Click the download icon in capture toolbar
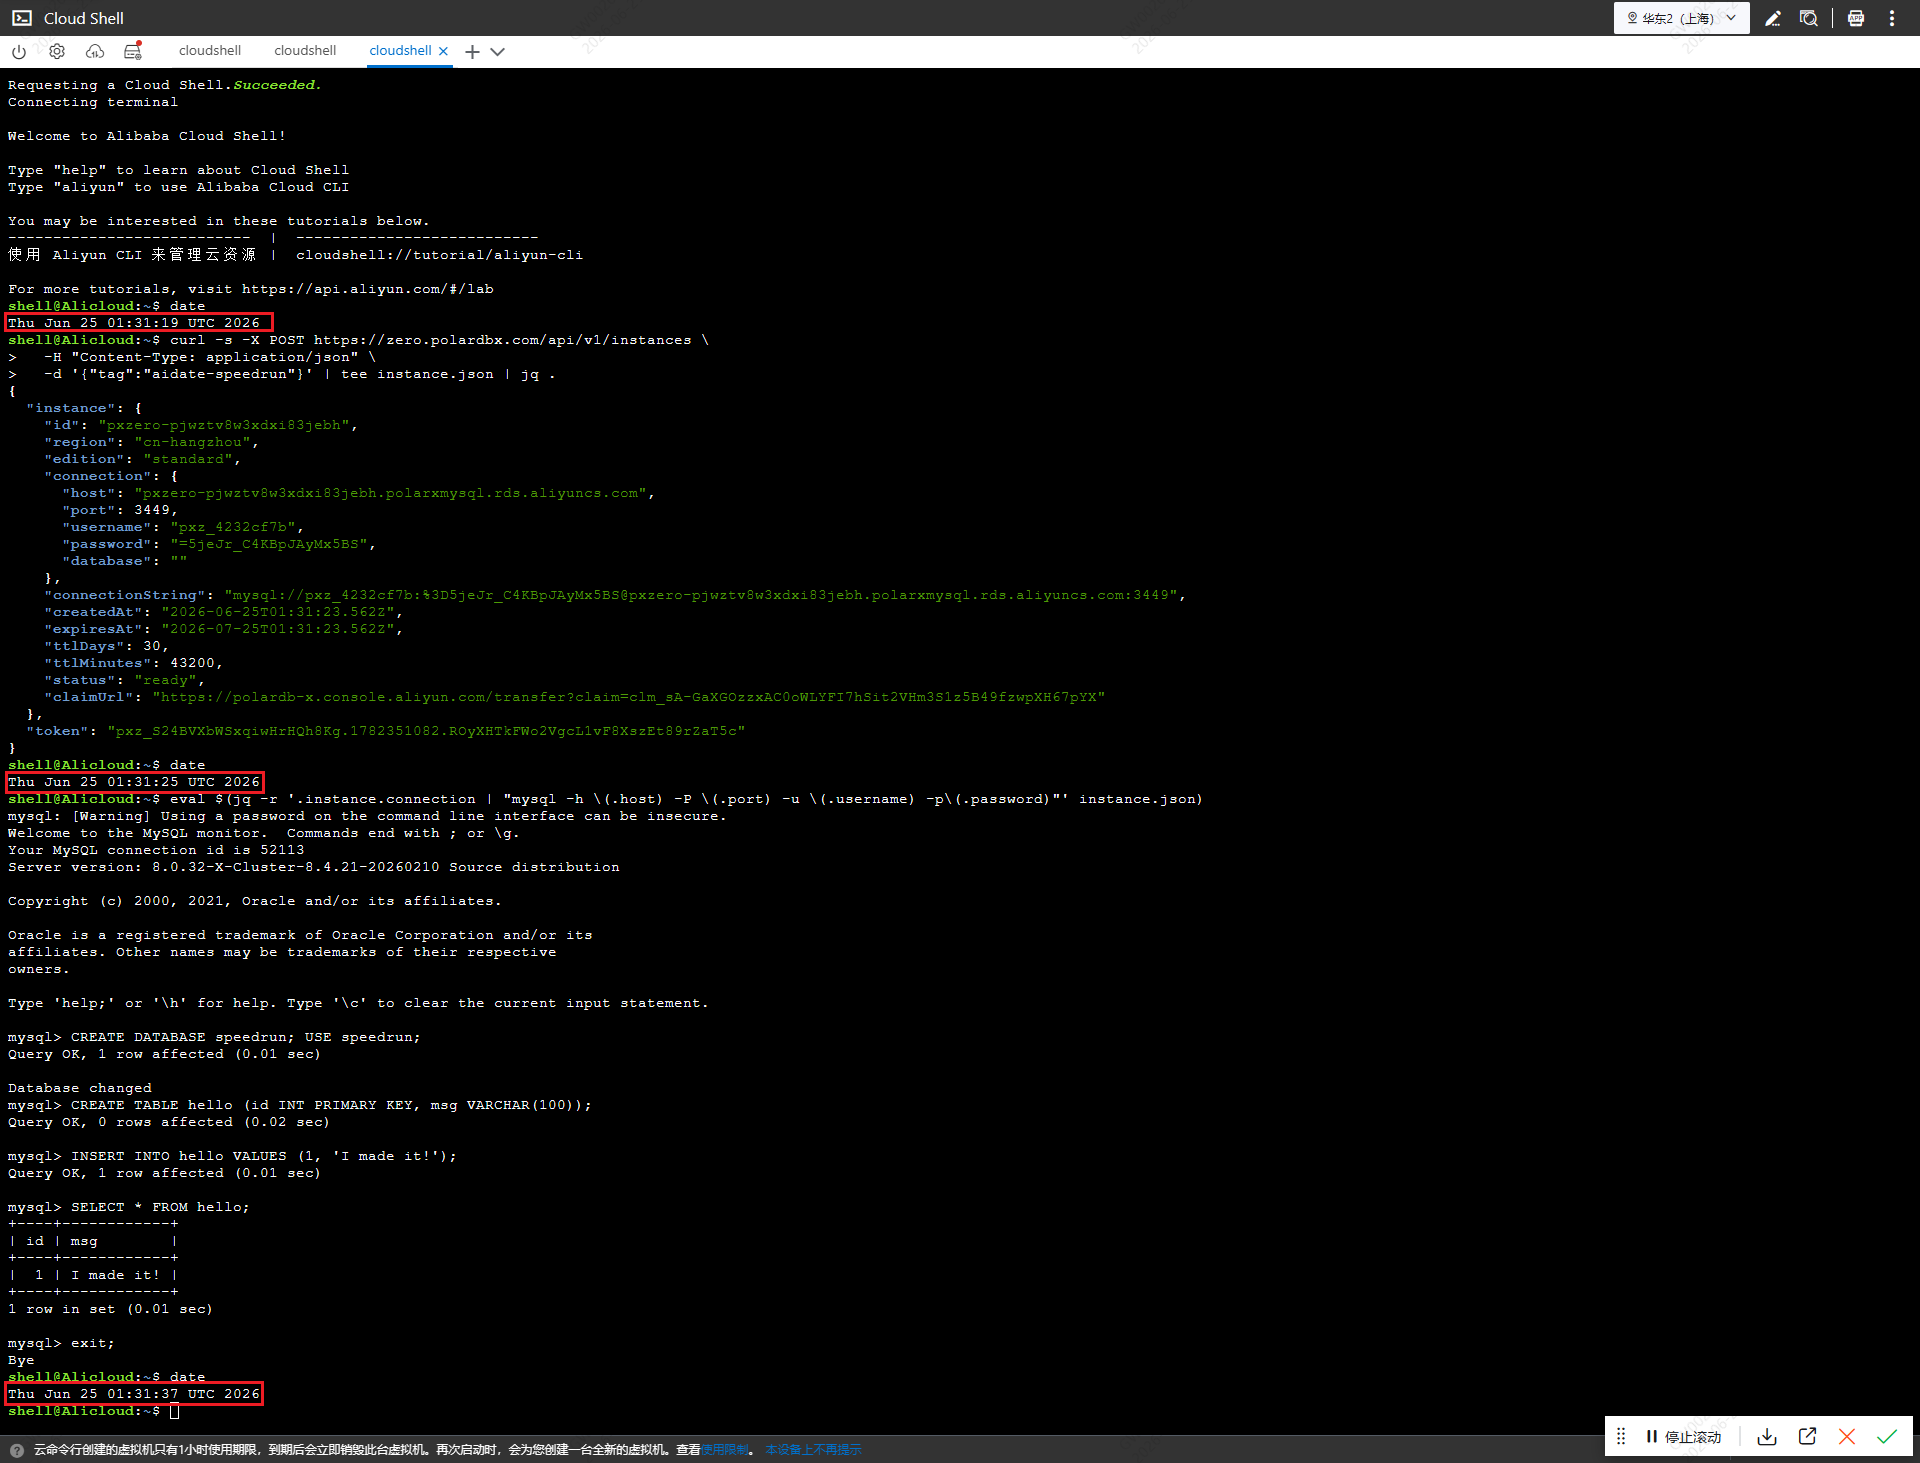The image size is (1920, 1463). tap(1767, 1437)
